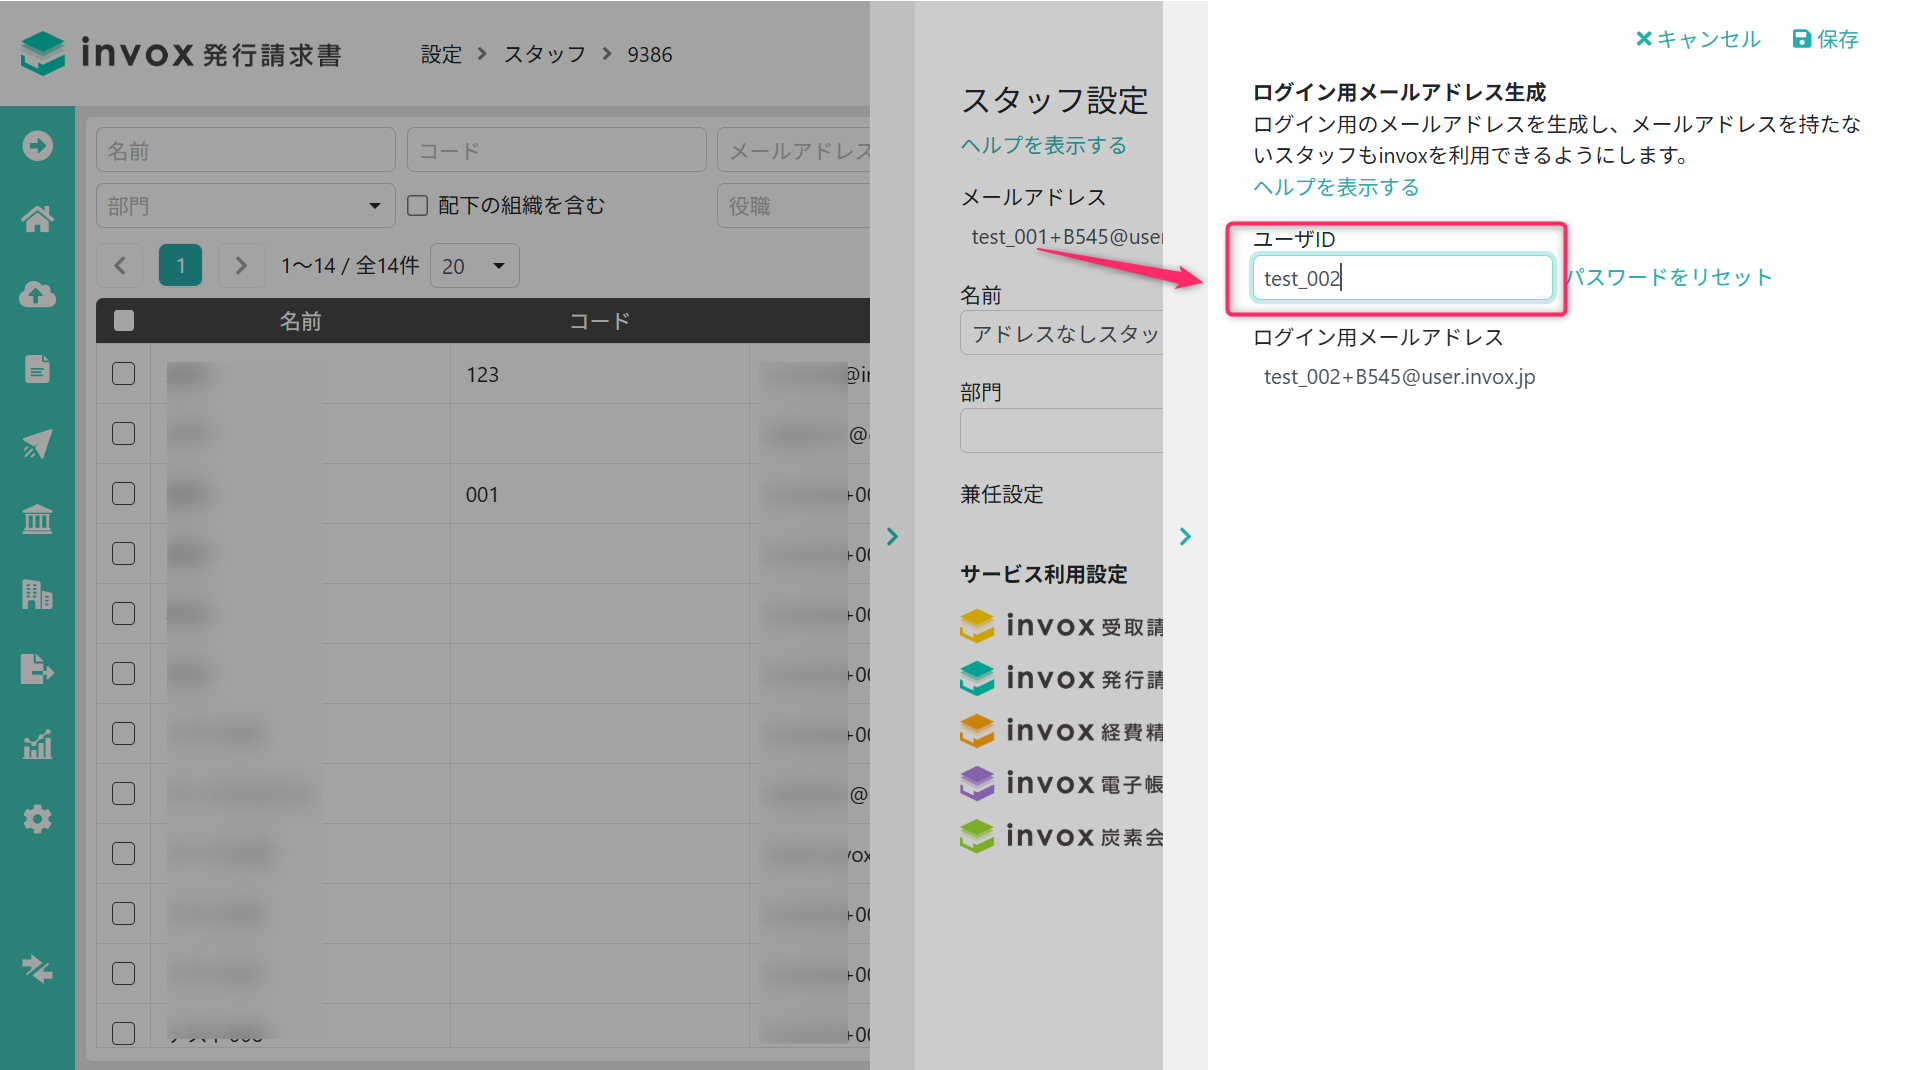This screenshot has height=1070, width=1920.
Task: Open the settings gear icon in sidebar
Action: [37, 819]
